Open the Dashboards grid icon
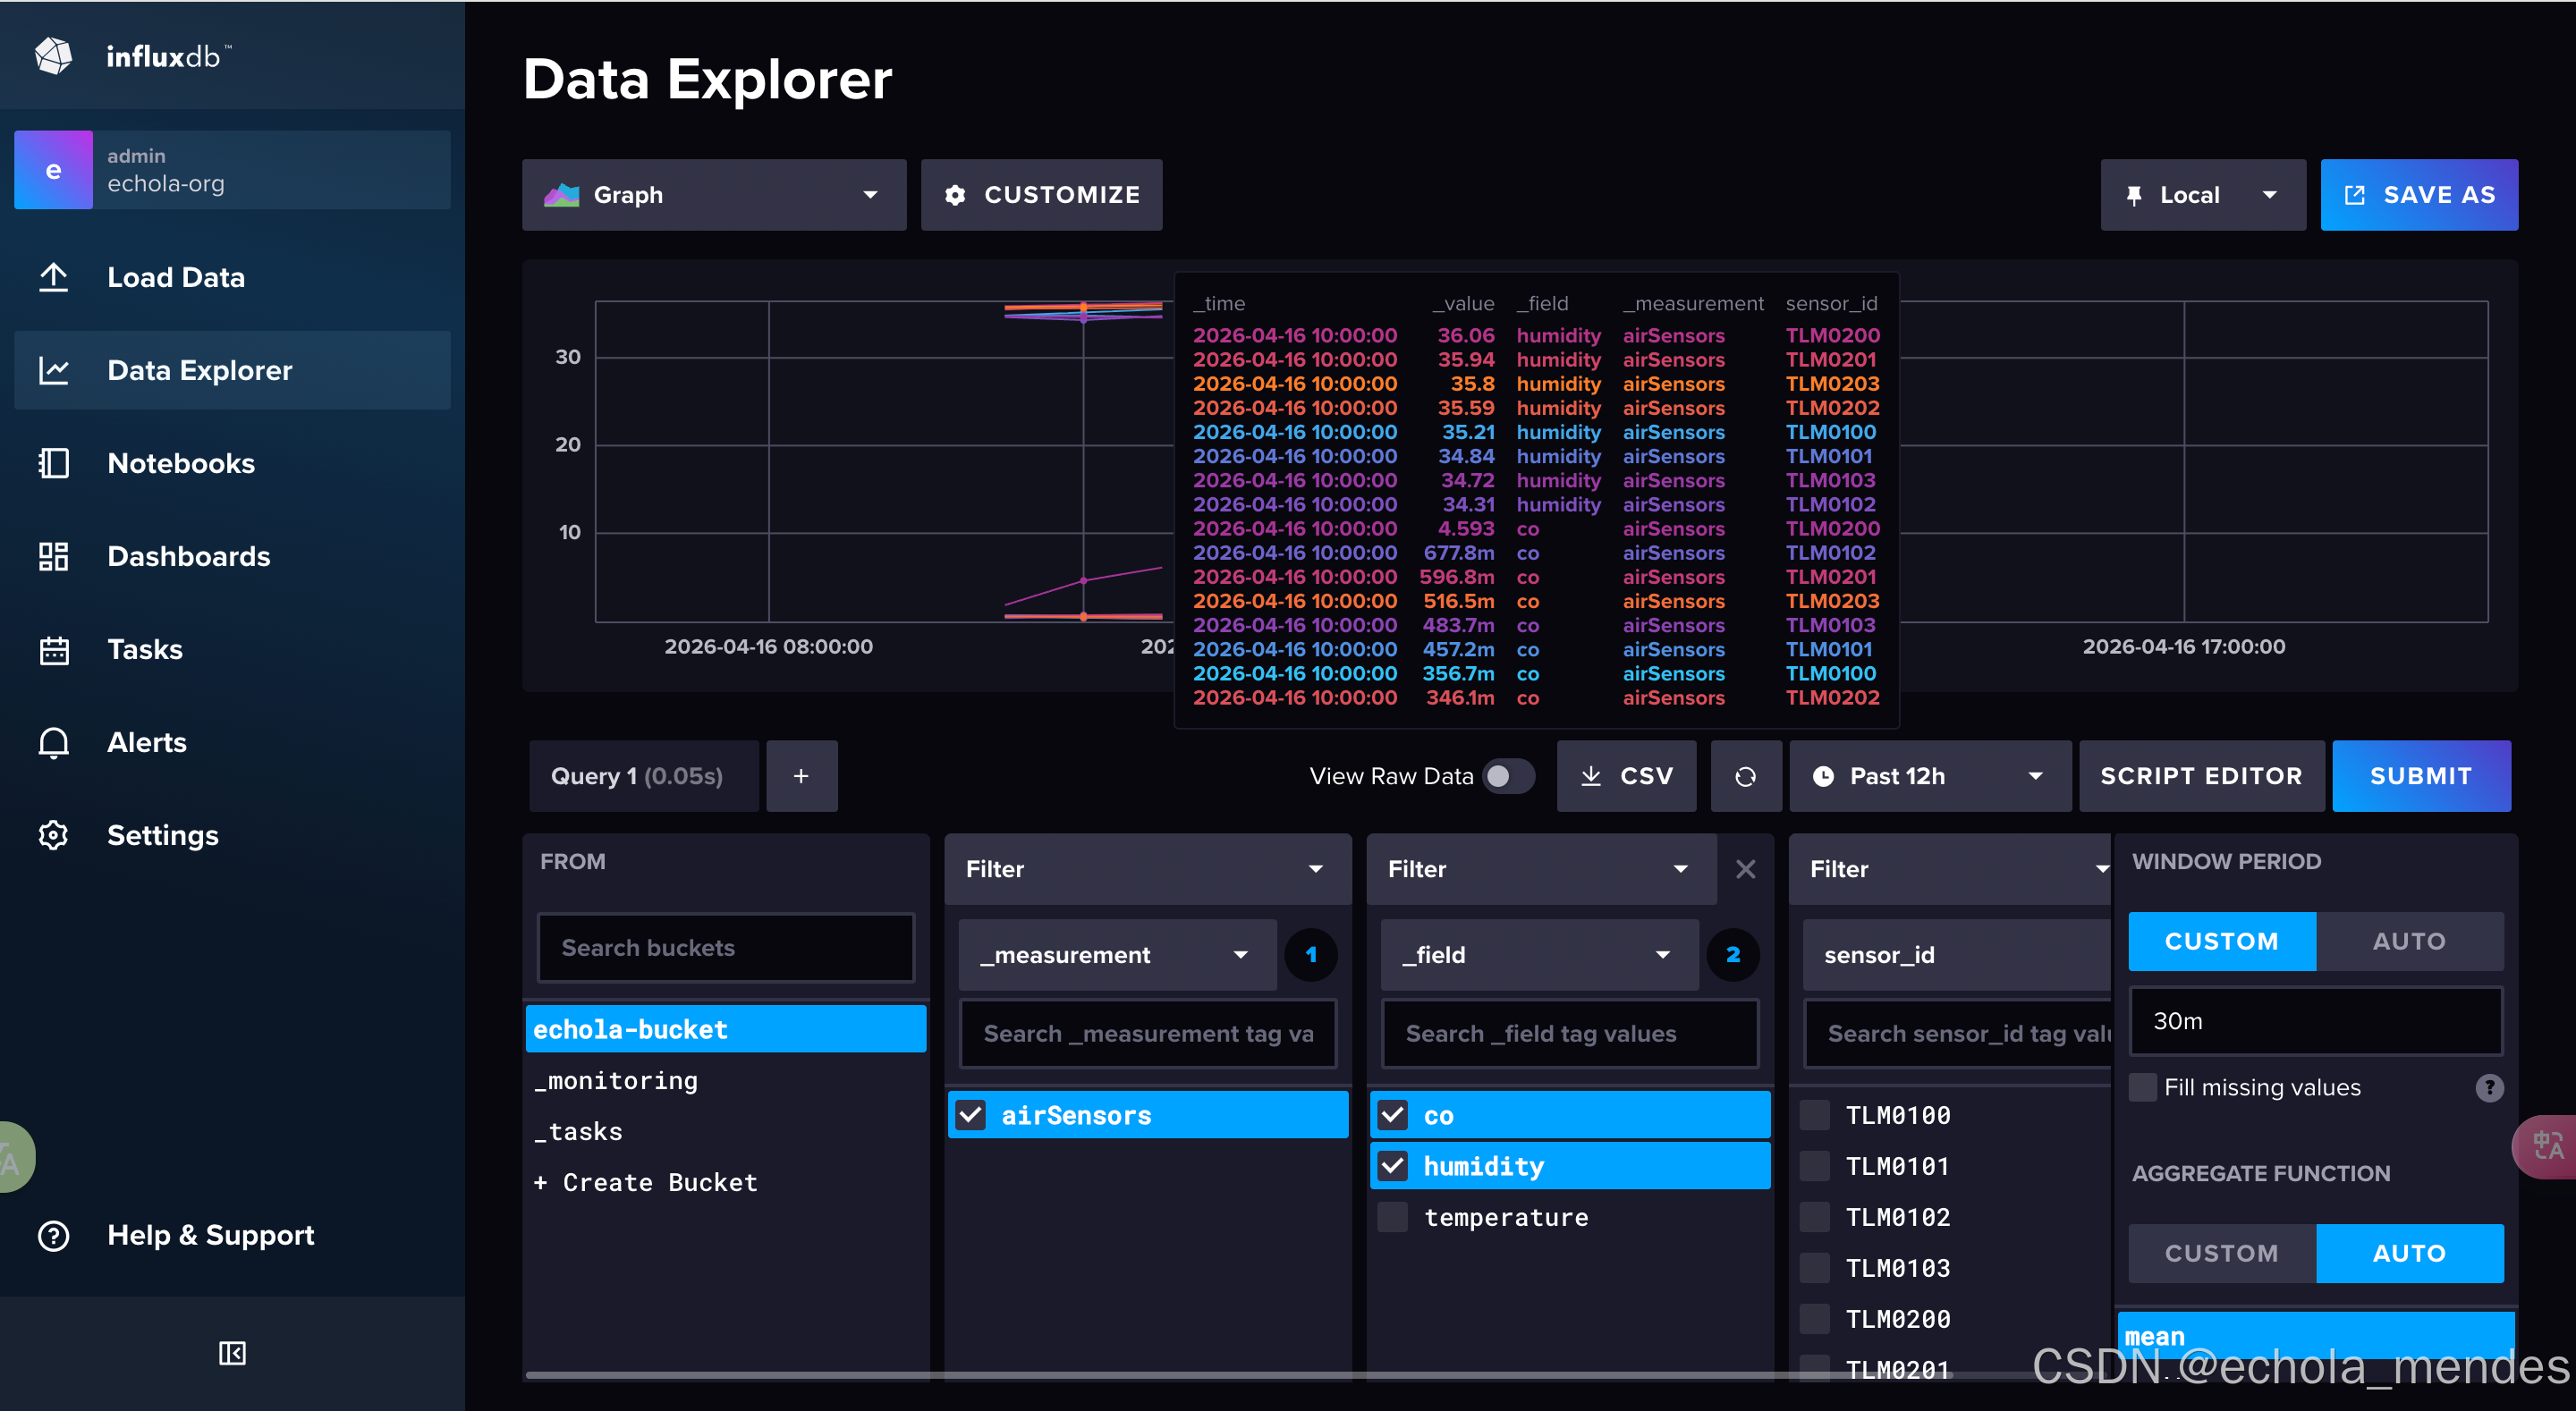 54,556
